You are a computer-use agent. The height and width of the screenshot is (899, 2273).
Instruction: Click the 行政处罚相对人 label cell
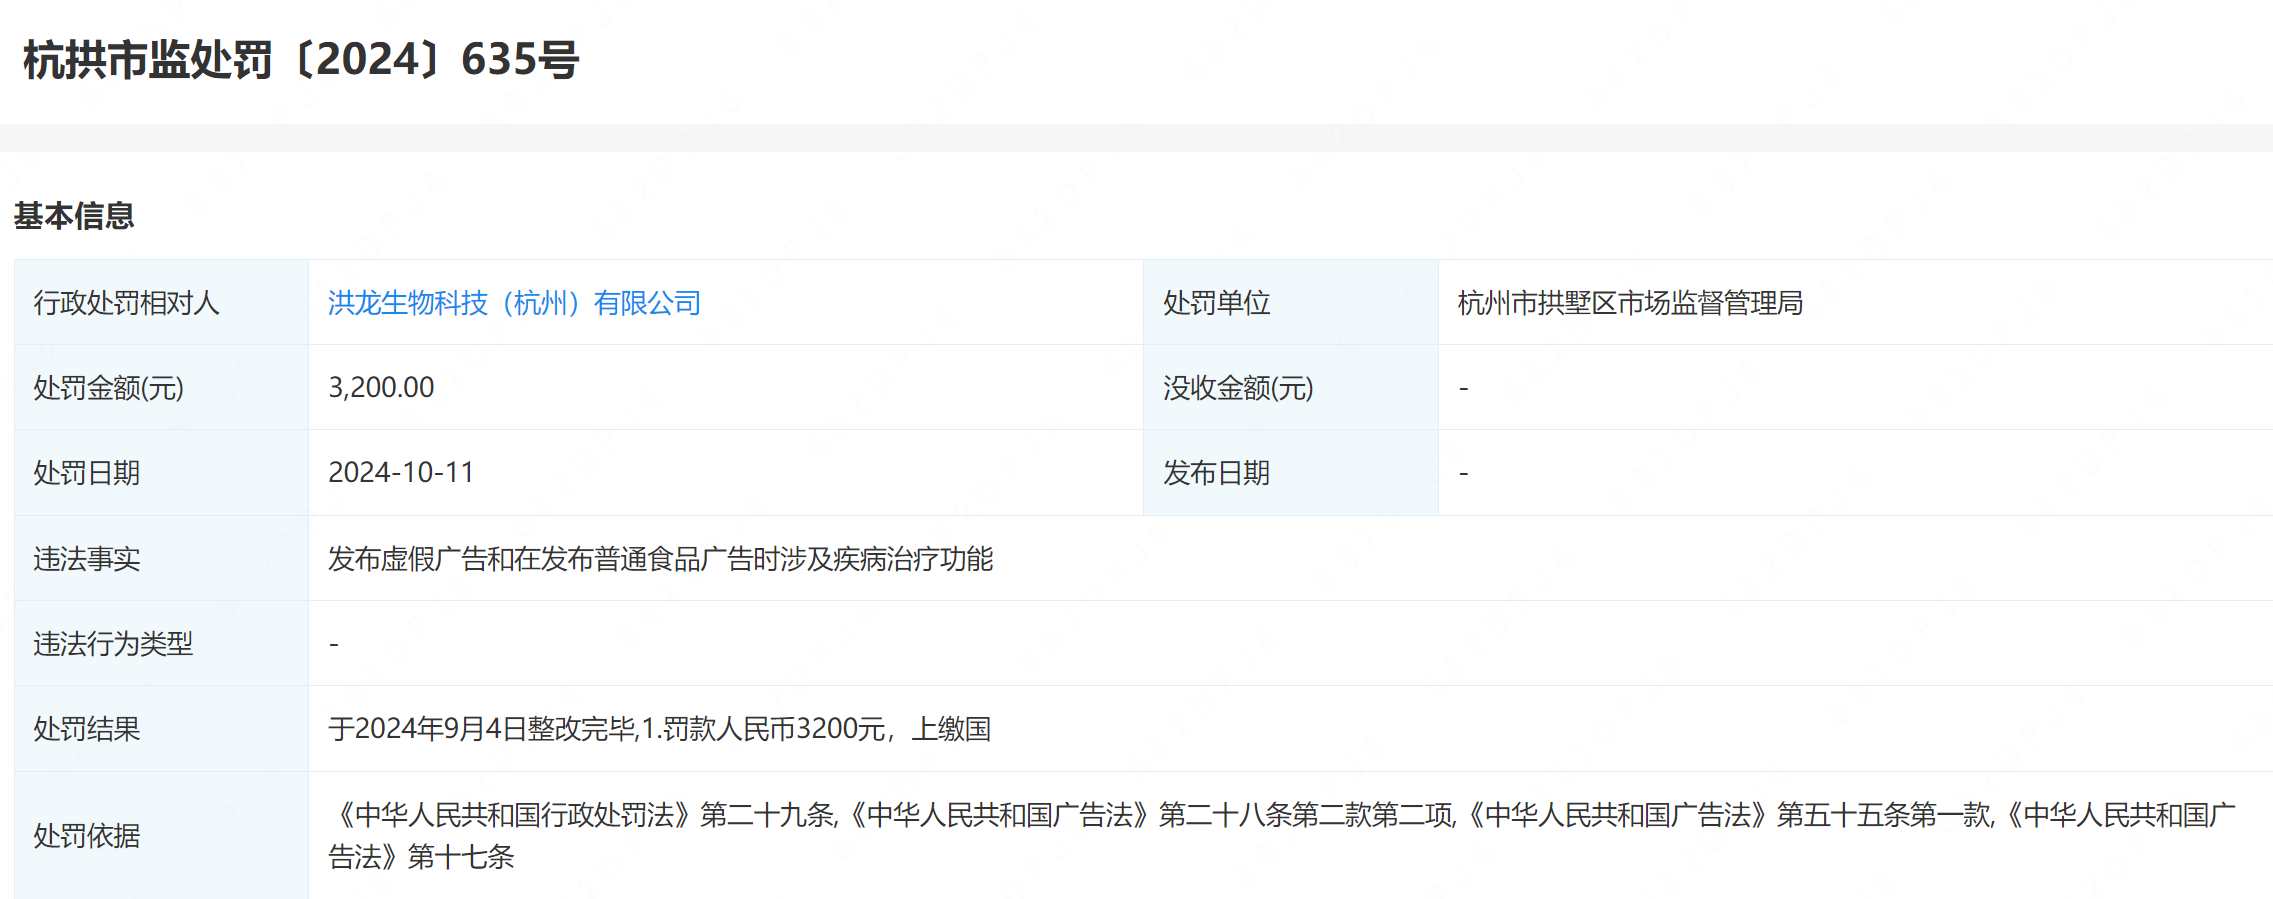tap(126, 303)
